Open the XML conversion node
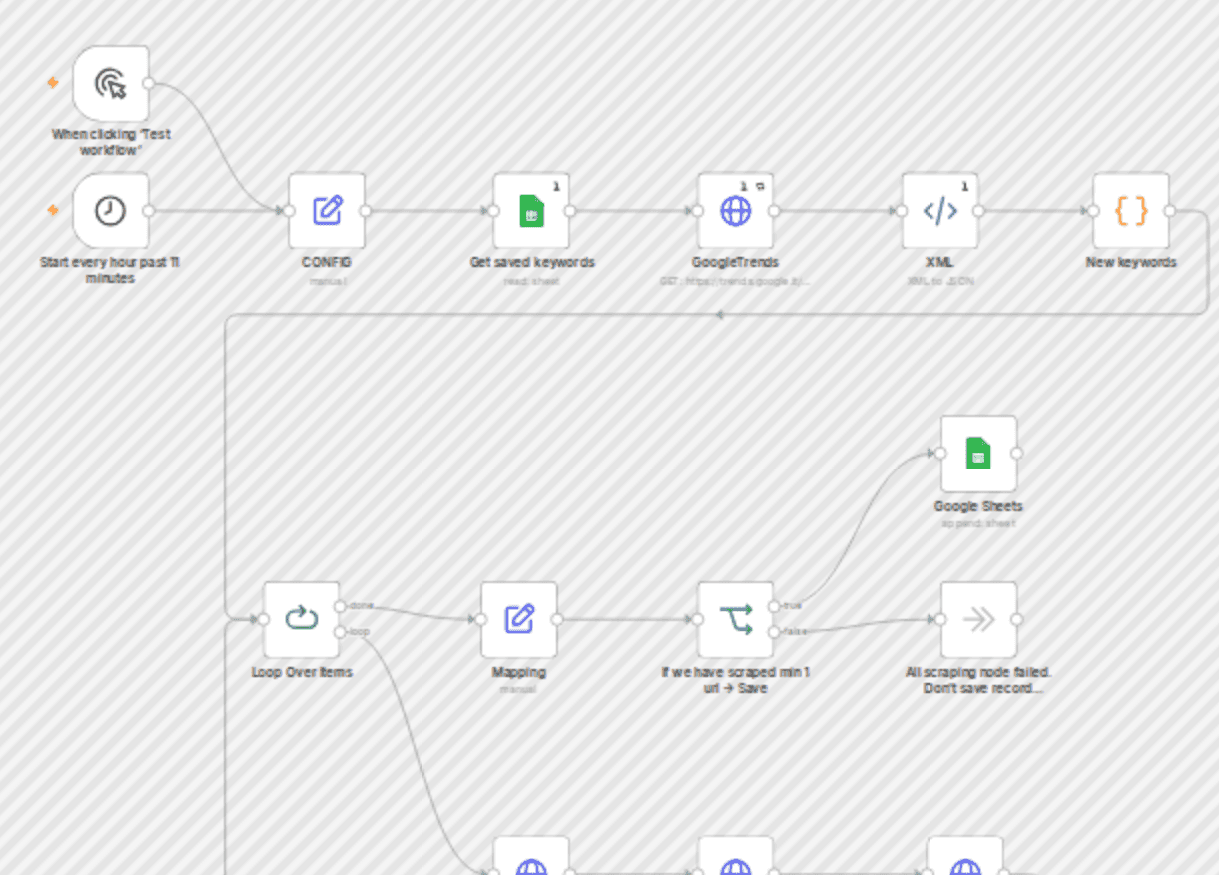 (940, 210)
